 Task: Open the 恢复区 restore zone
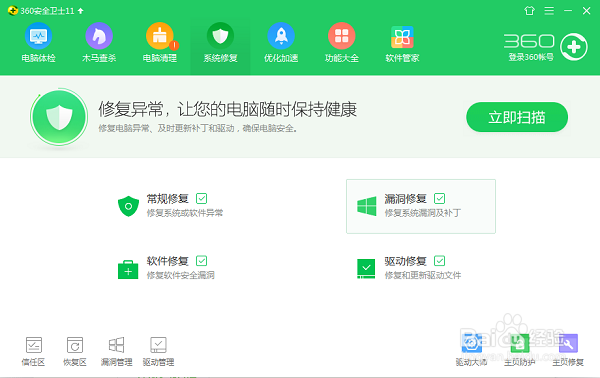[75, 351]
